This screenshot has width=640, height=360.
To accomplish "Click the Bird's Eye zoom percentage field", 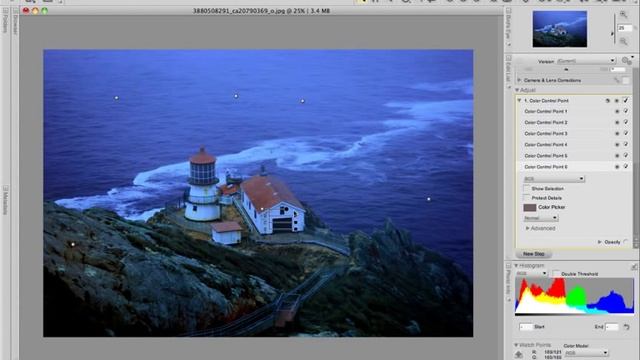I will coord(624,28).
